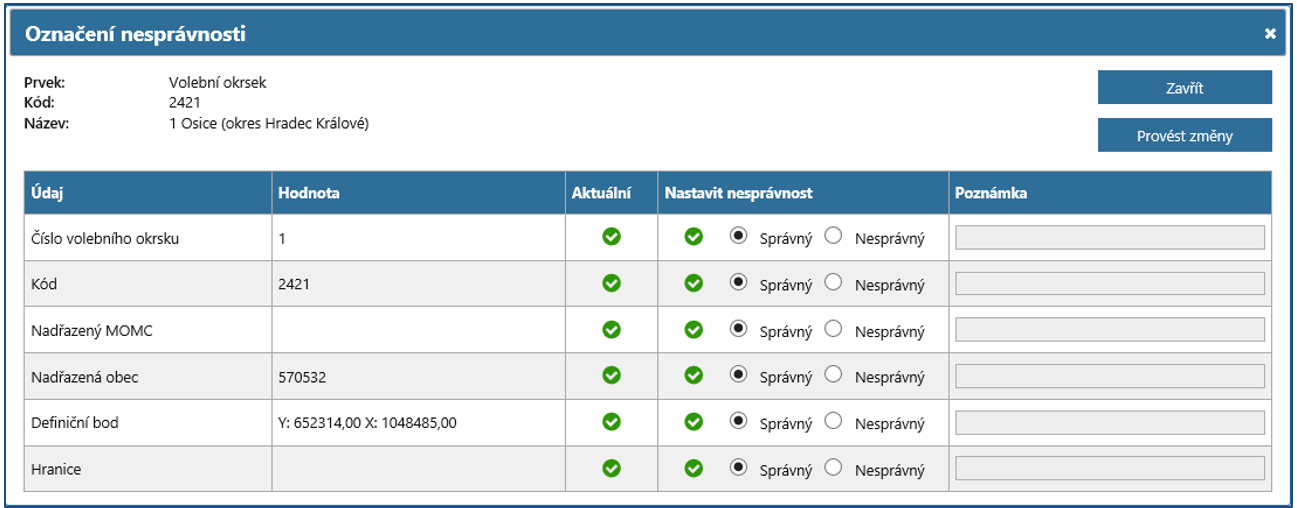The height and width of the screenshot is (508, 1297).
Task: Click the Aktuální checkmark for Nadřazený MOMC
Action: click(611, 330)
